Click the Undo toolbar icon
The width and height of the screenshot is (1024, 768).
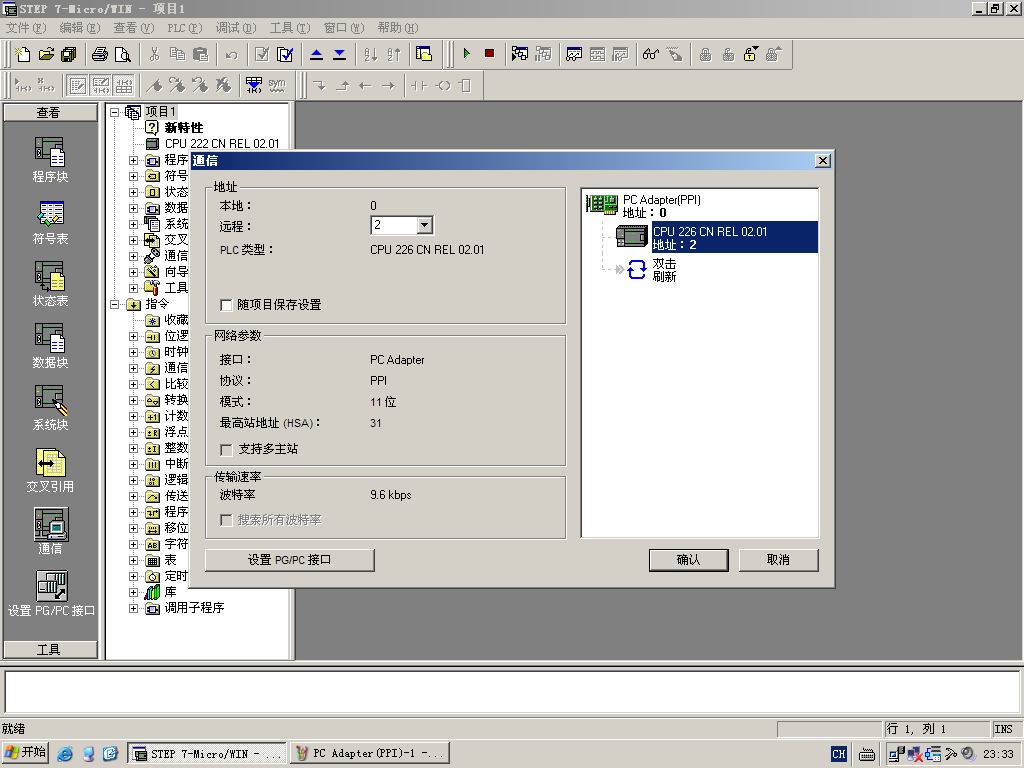tap(231, 54)
